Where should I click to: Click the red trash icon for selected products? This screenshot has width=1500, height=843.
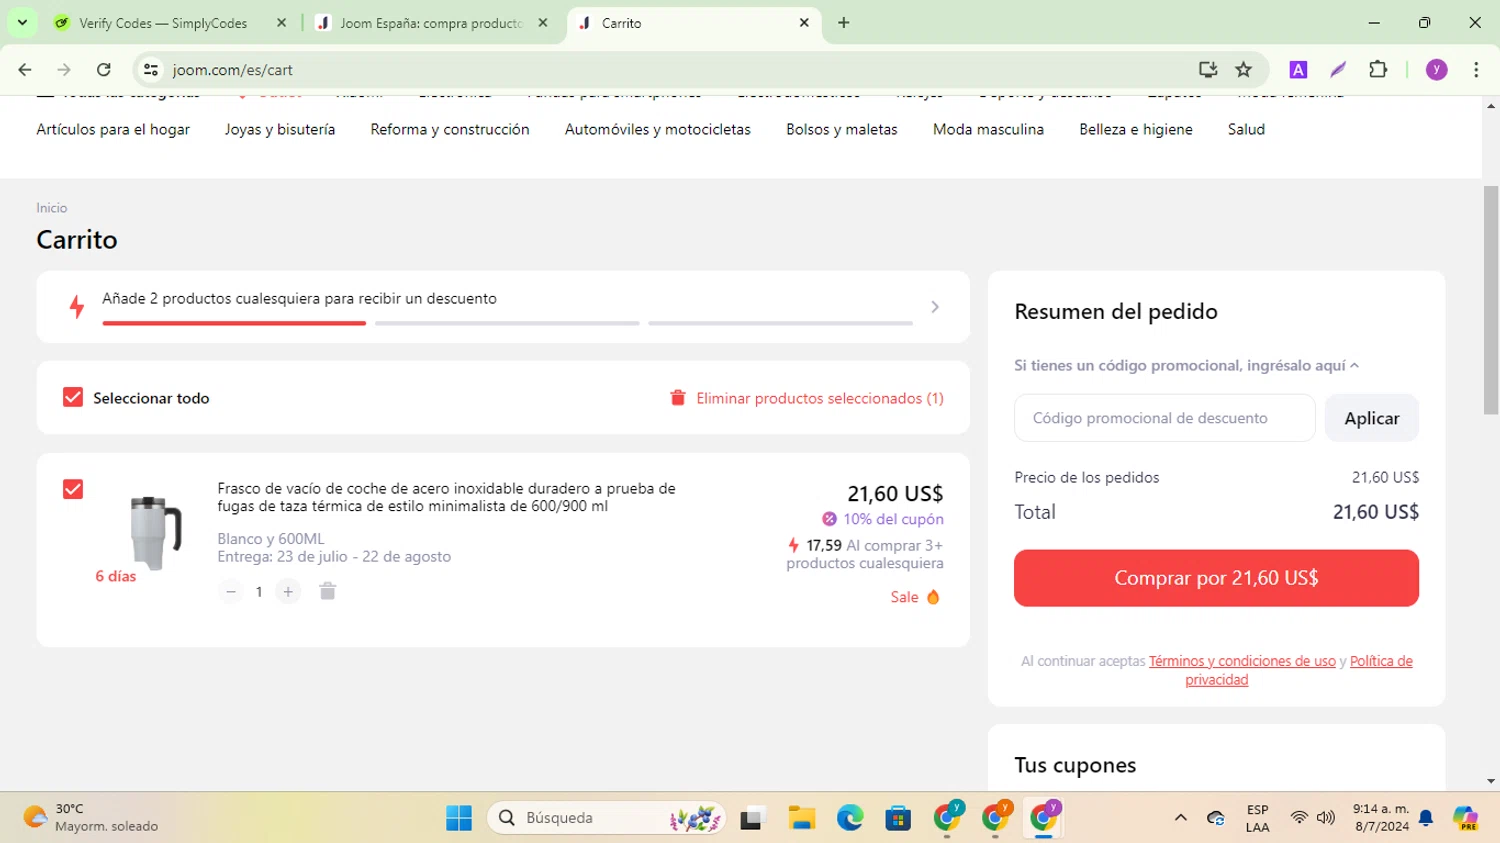(678, 398)
